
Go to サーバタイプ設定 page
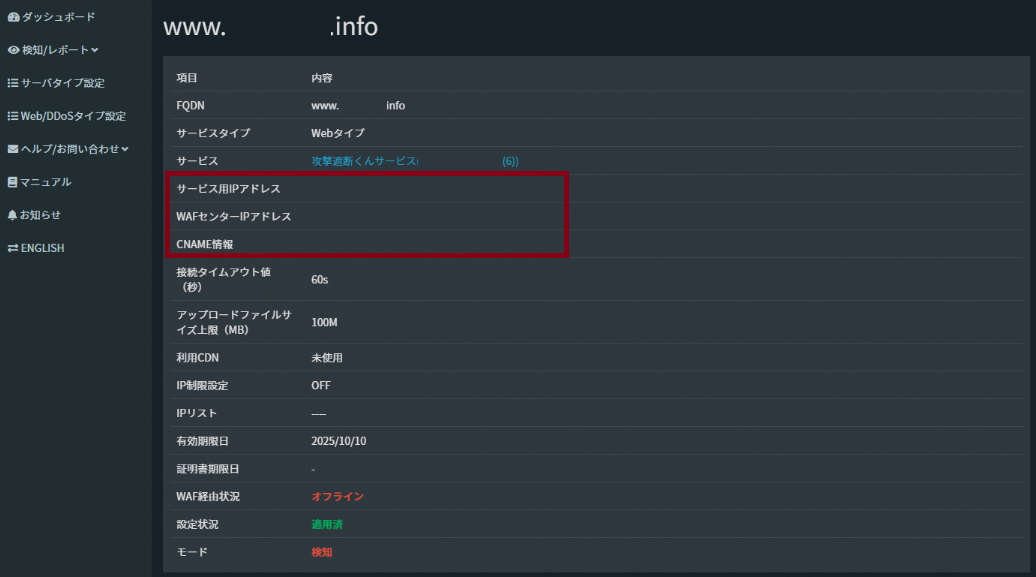coord(63,83)
